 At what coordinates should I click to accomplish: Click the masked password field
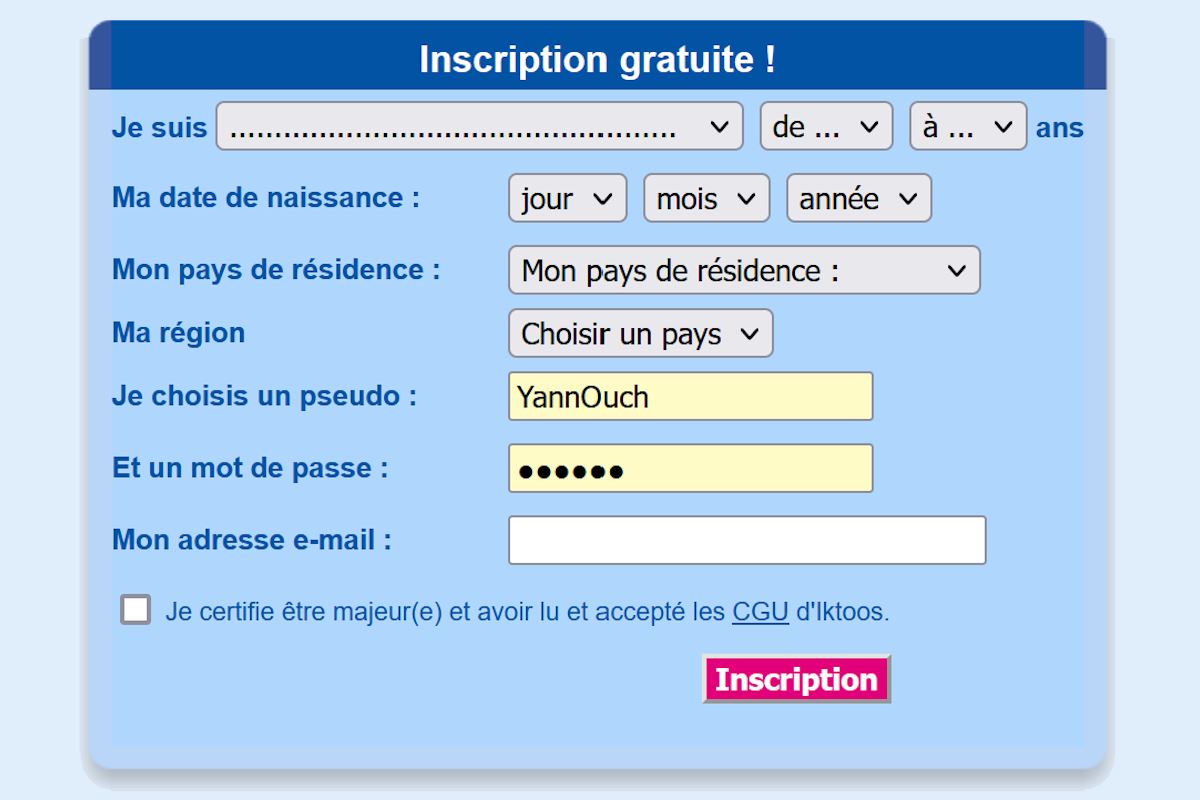691,467
